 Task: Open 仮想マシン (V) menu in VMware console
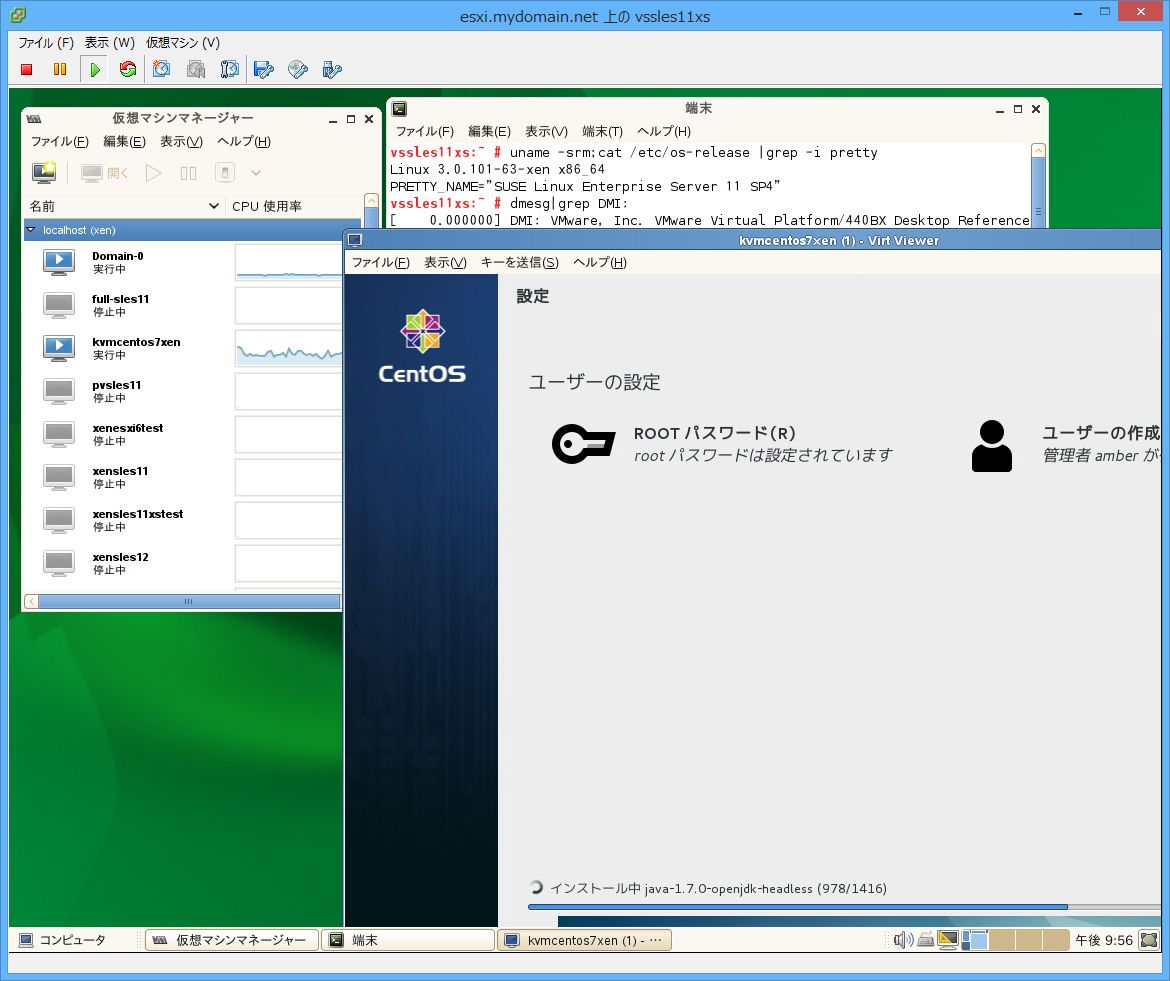[x=183, y=43]
